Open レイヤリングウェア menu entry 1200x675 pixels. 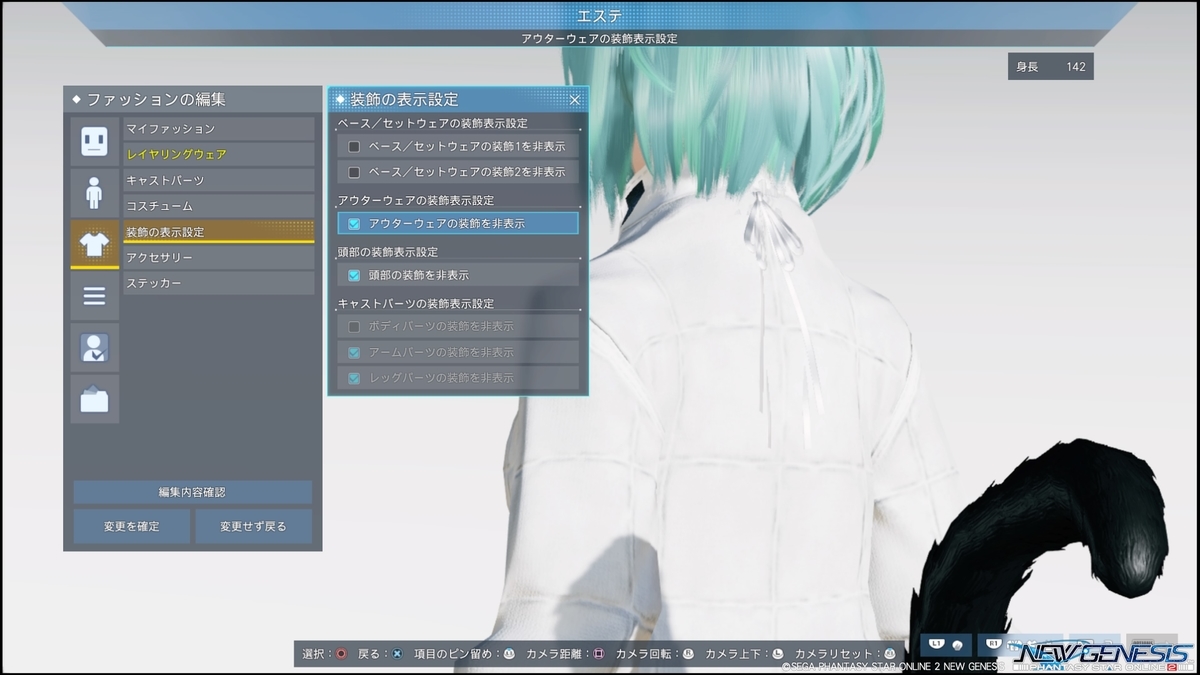(219, 155)
